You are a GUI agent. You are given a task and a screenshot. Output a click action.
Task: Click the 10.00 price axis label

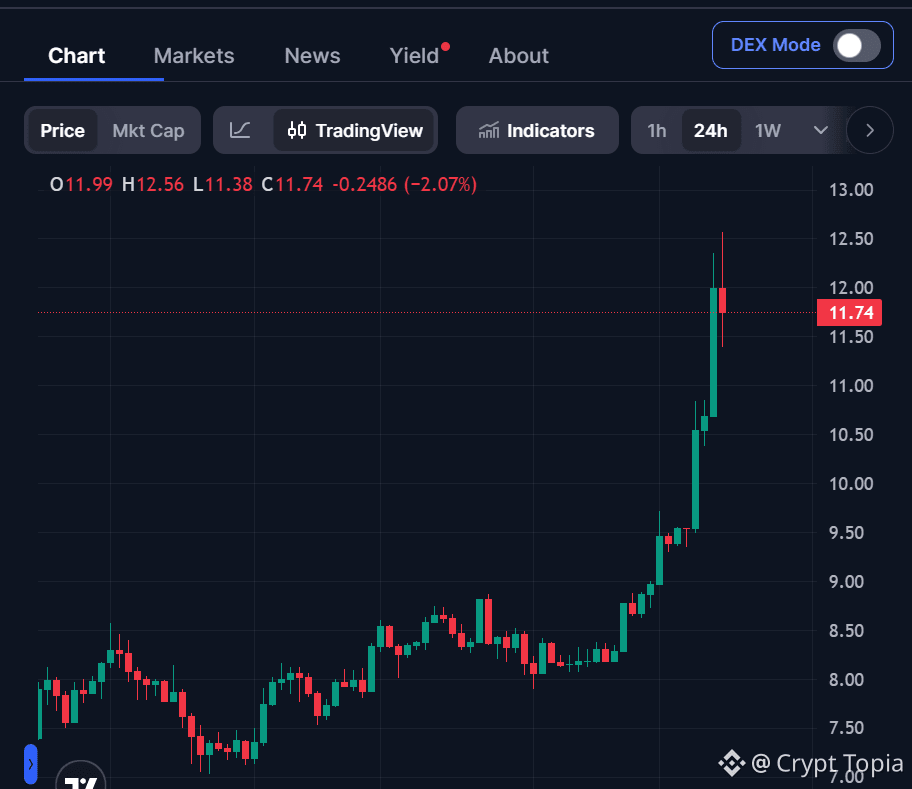851,484
